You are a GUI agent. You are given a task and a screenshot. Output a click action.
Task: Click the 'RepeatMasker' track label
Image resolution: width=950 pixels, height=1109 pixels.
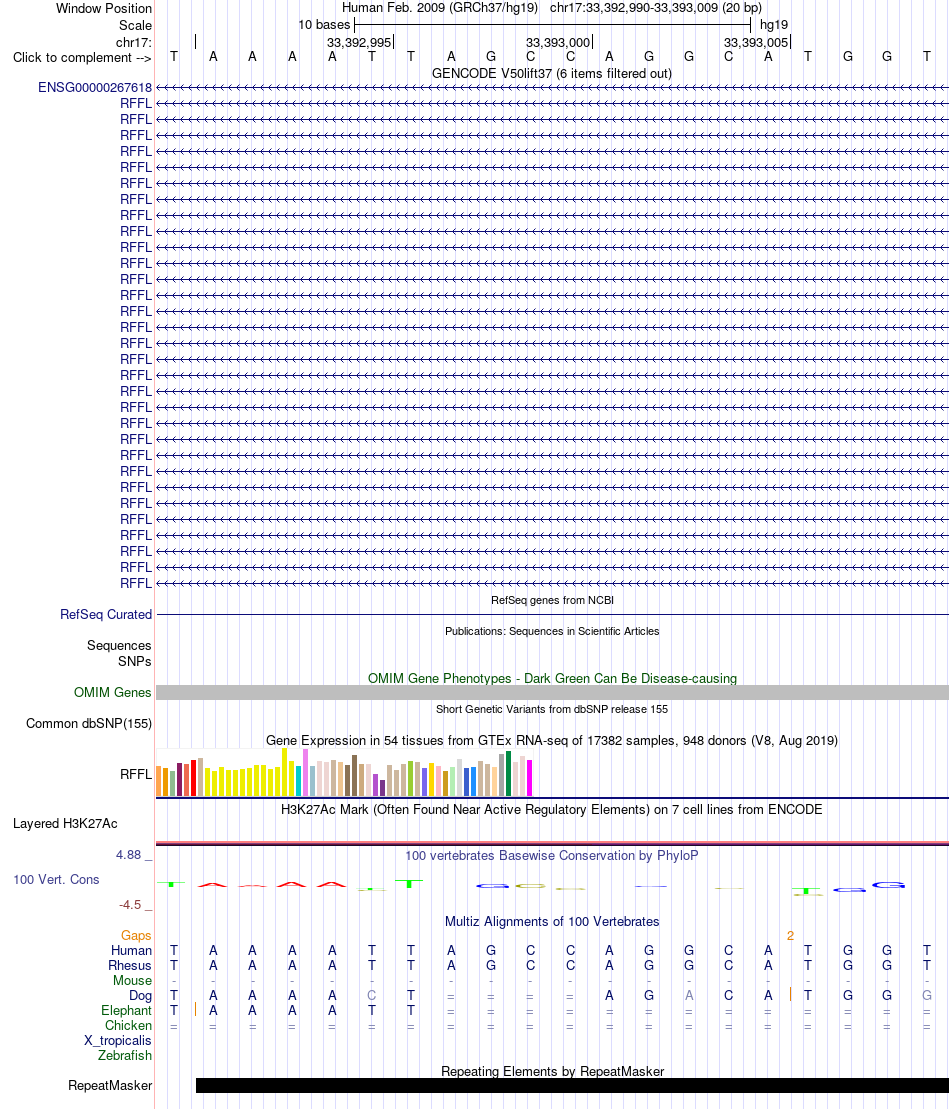(110, 1086)
